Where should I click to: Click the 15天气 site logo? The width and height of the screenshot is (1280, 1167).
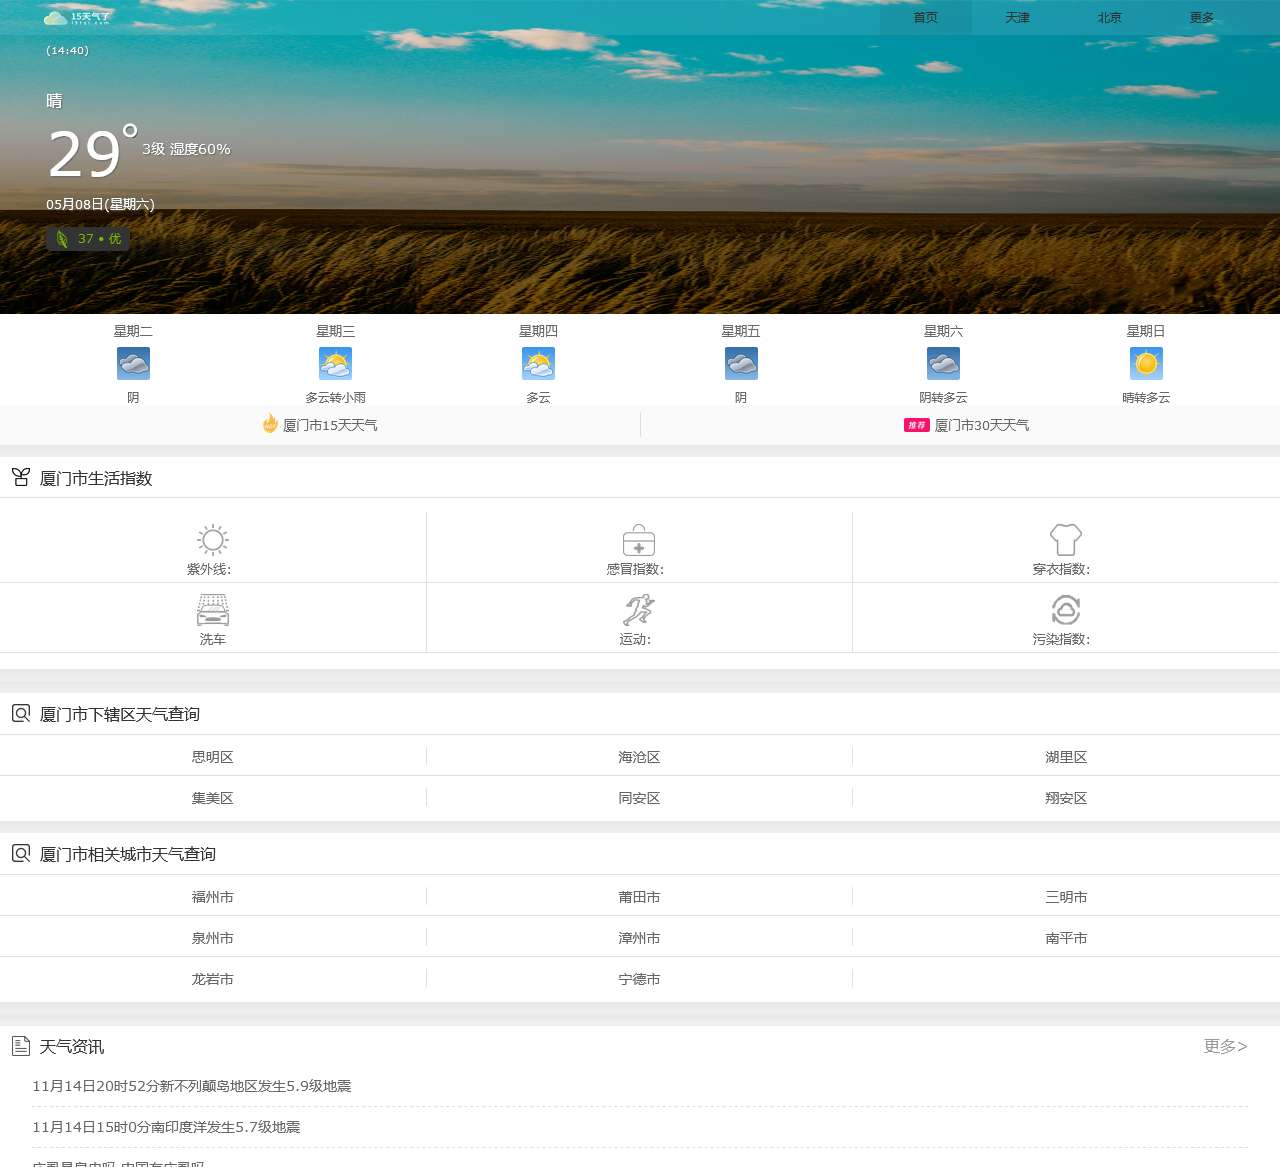(75, 17)
